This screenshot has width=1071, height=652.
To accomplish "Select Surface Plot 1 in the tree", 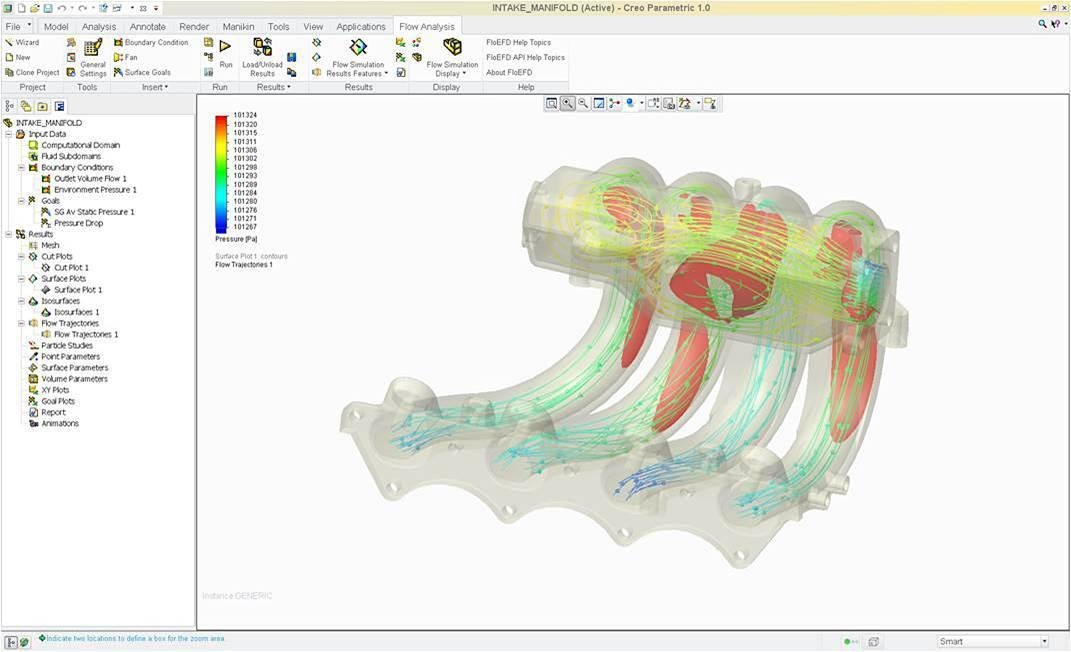I will coord(78,290).
